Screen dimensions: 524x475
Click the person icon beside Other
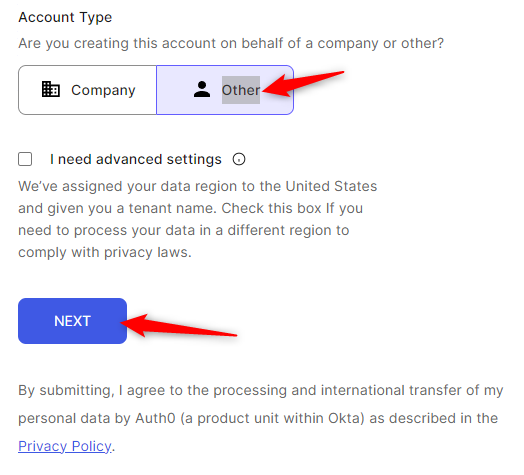pos(202,89)
